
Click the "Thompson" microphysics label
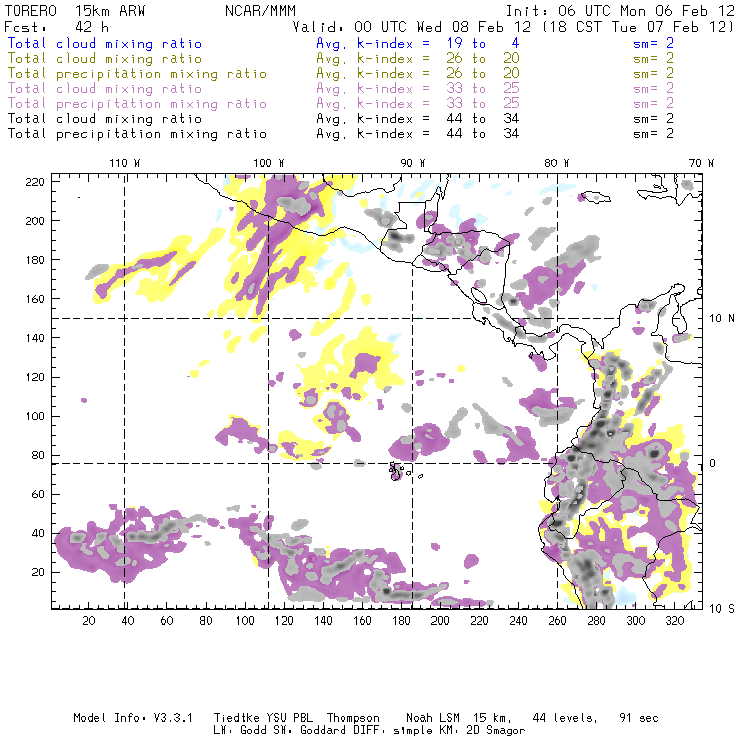click(353, 718)
